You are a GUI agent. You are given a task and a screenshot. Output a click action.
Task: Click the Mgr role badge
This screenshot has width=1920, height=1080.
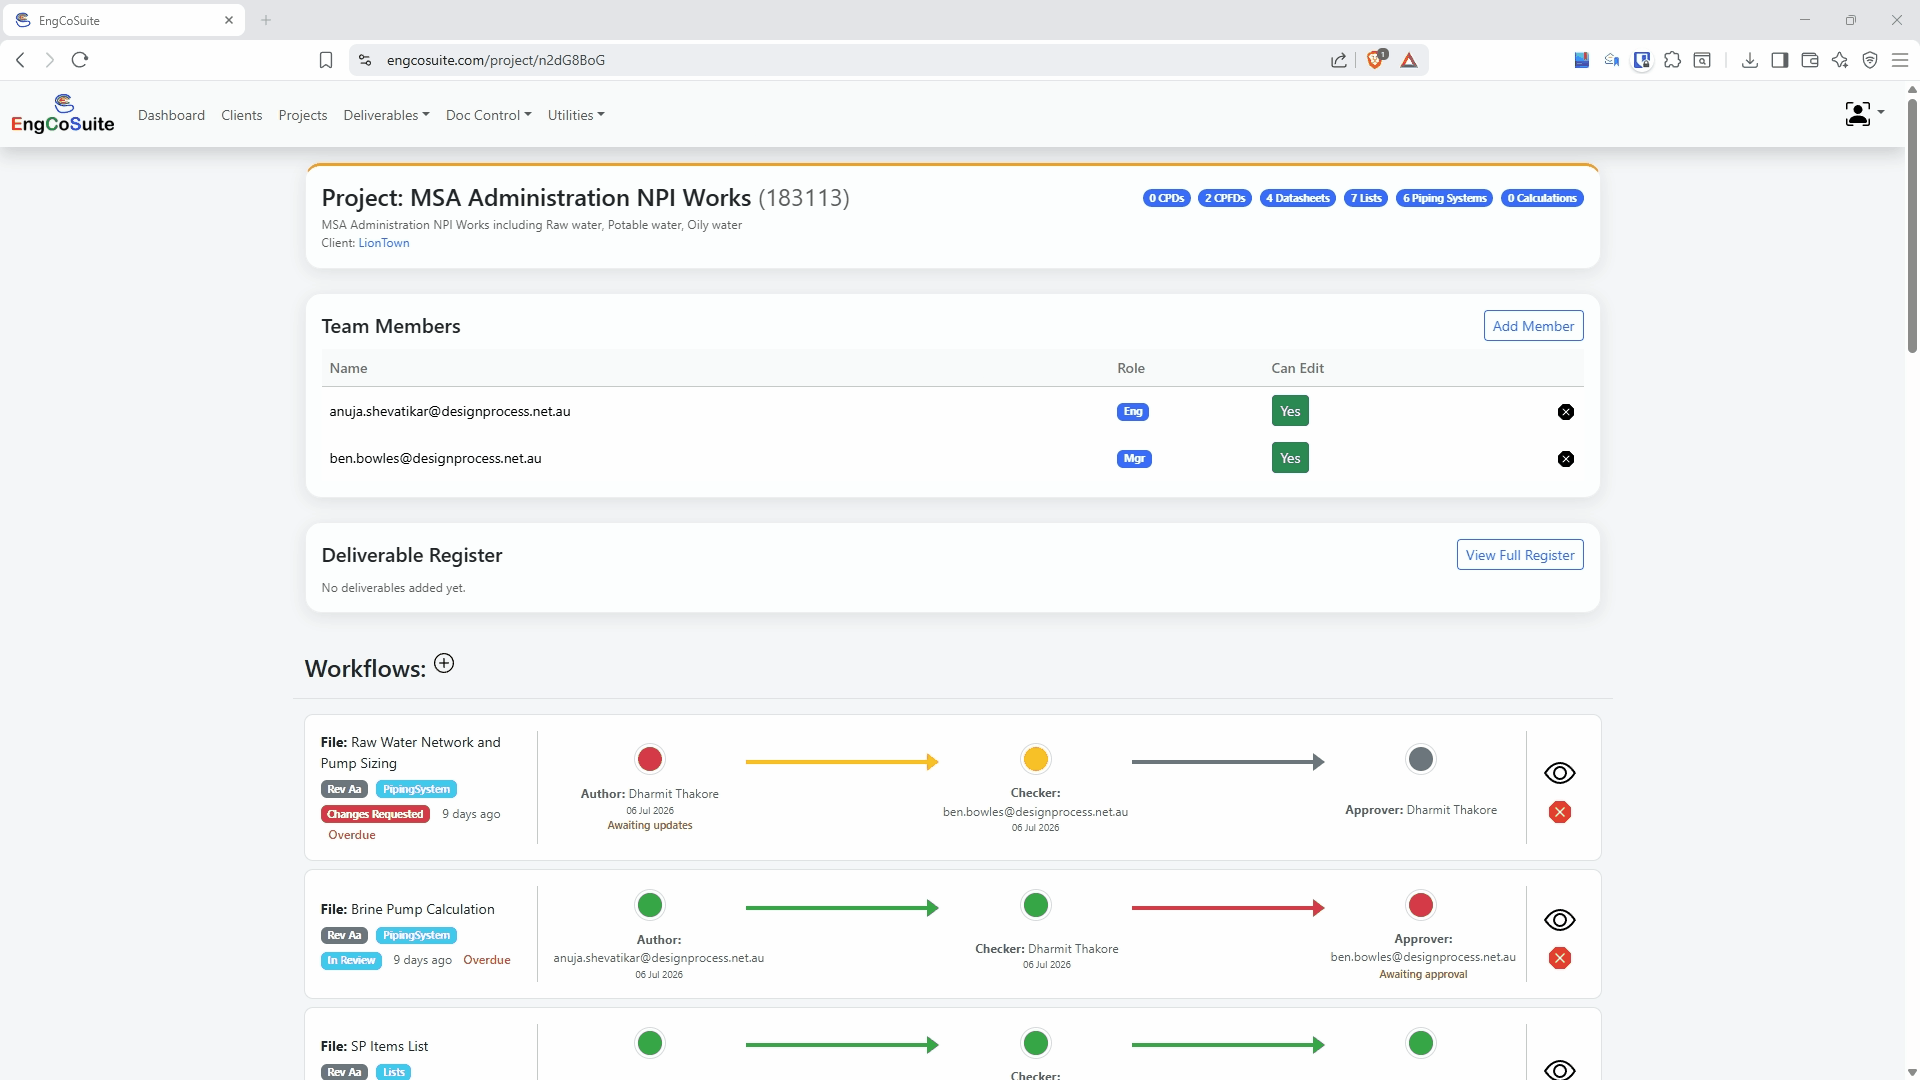coord(1134,458)
